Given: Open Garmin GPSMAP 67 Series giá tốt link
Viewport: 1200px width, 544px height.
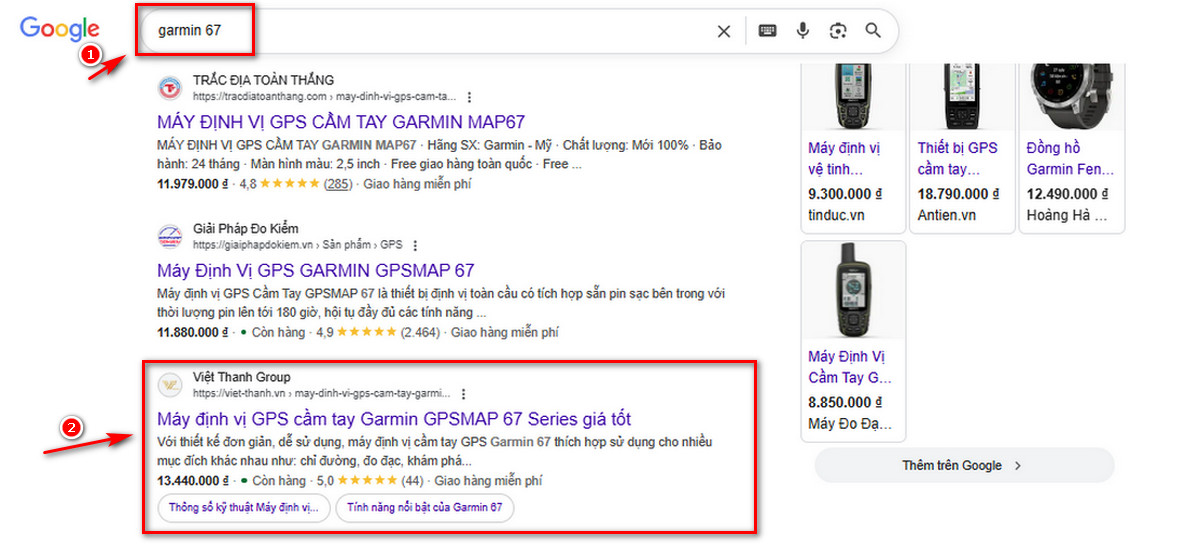Looking at the screenshot, I should point(394,418).
